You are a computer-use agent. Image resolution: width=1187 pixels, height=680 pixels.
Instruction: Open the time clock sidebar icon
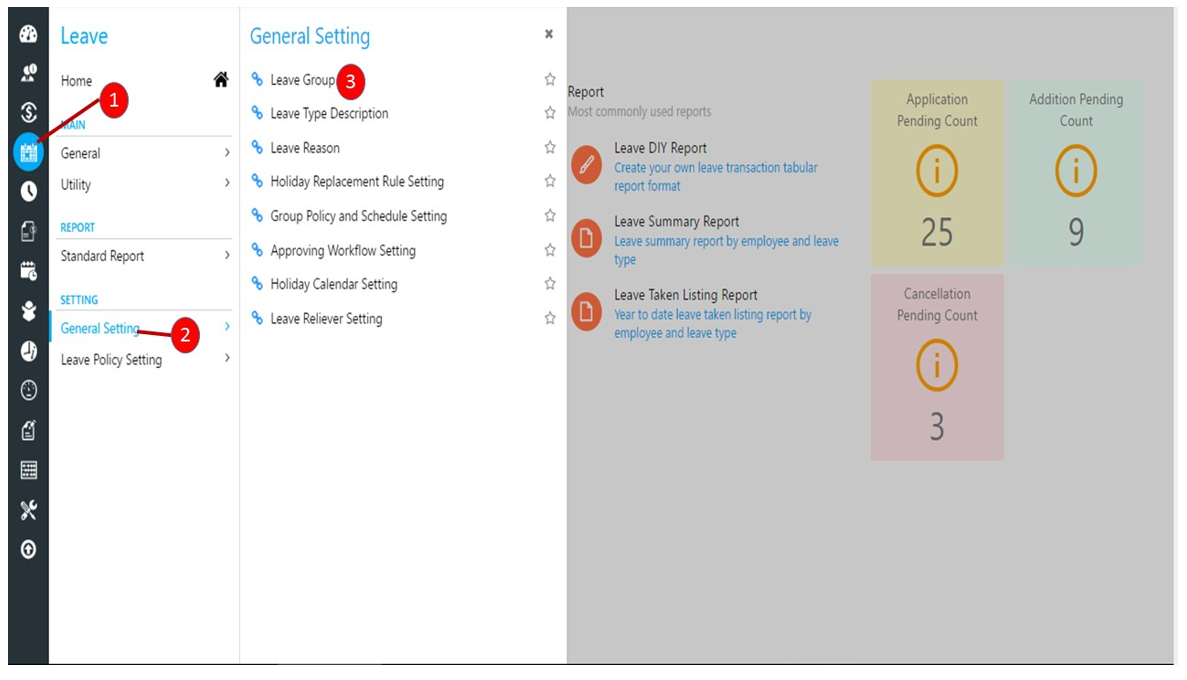(x=28, y=192)
